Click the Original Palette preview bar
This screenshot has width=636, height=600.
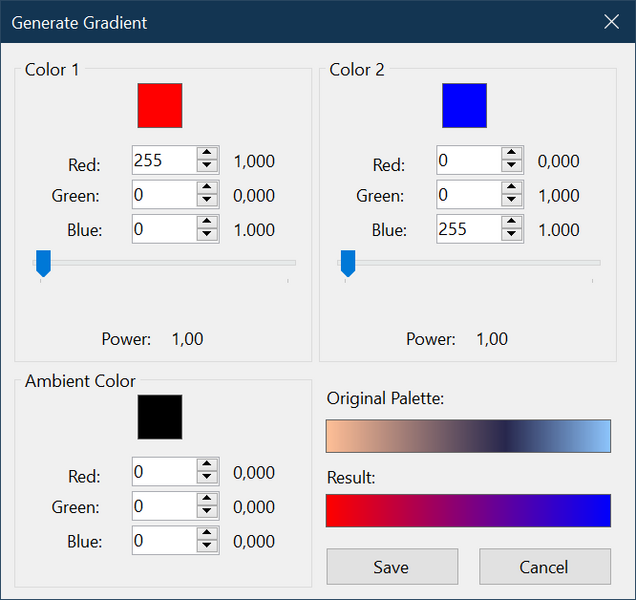pyautogui.click(x=468, y=437)
